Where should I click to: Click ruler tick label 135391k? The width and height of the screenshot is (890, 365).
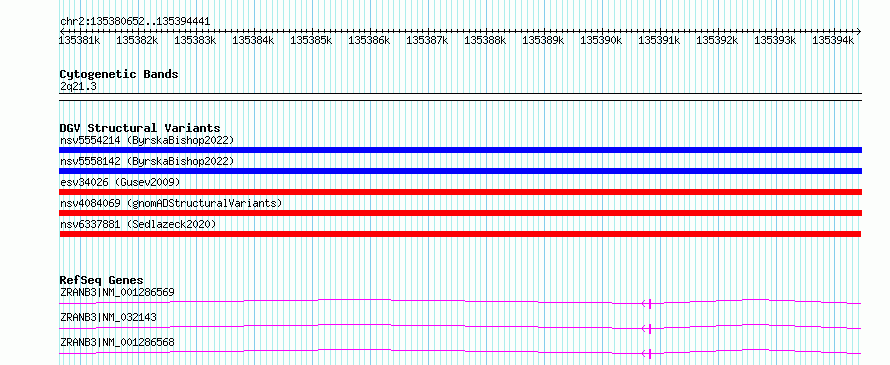[659, 40]
